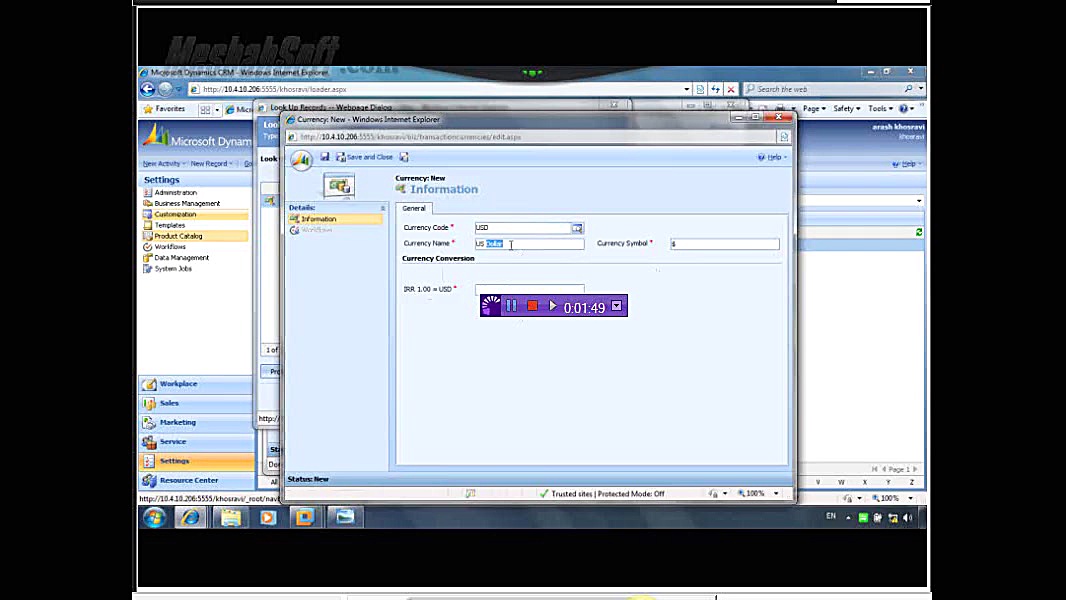
Task: Open the New Activity menu
Action: point(164,164)
